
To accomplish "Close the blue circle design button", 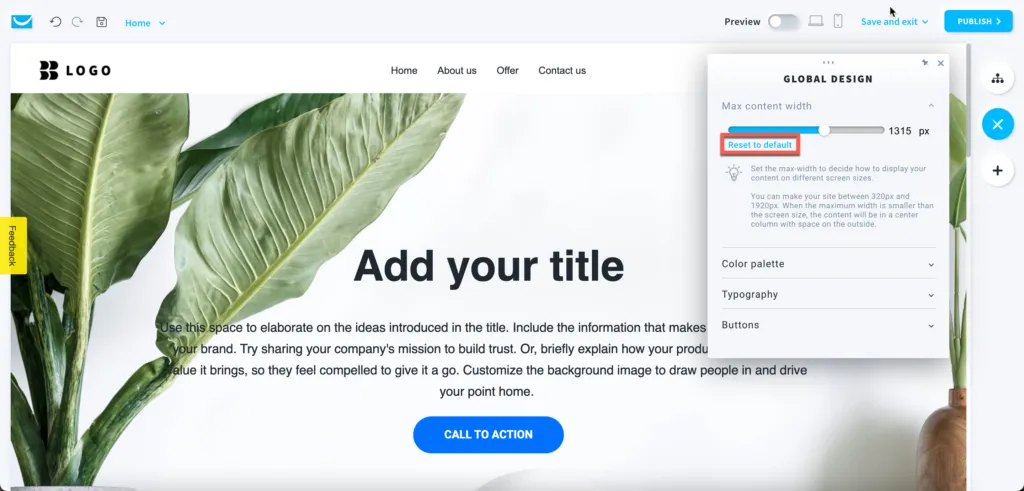I will 997,125.
